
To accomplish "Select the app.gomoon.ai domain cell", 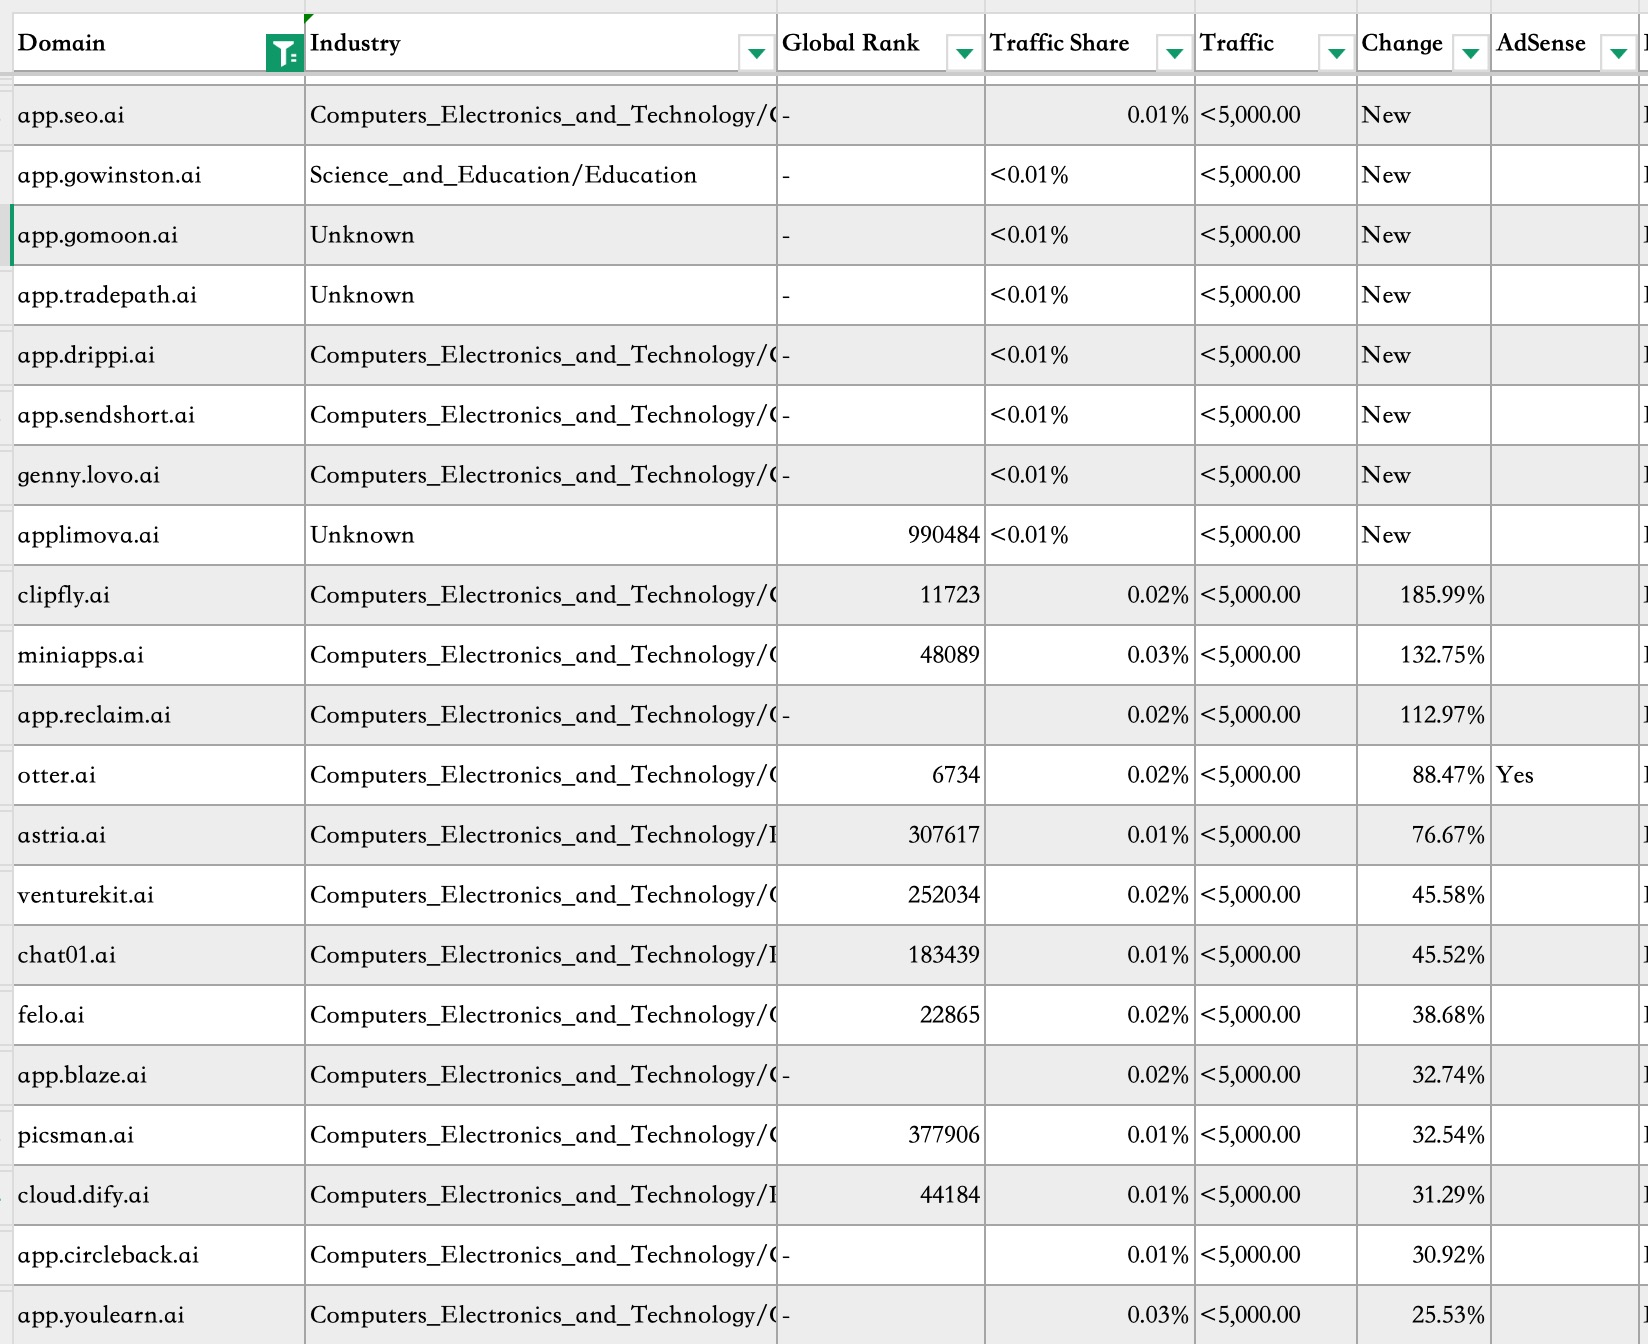I will pos(159,235).
